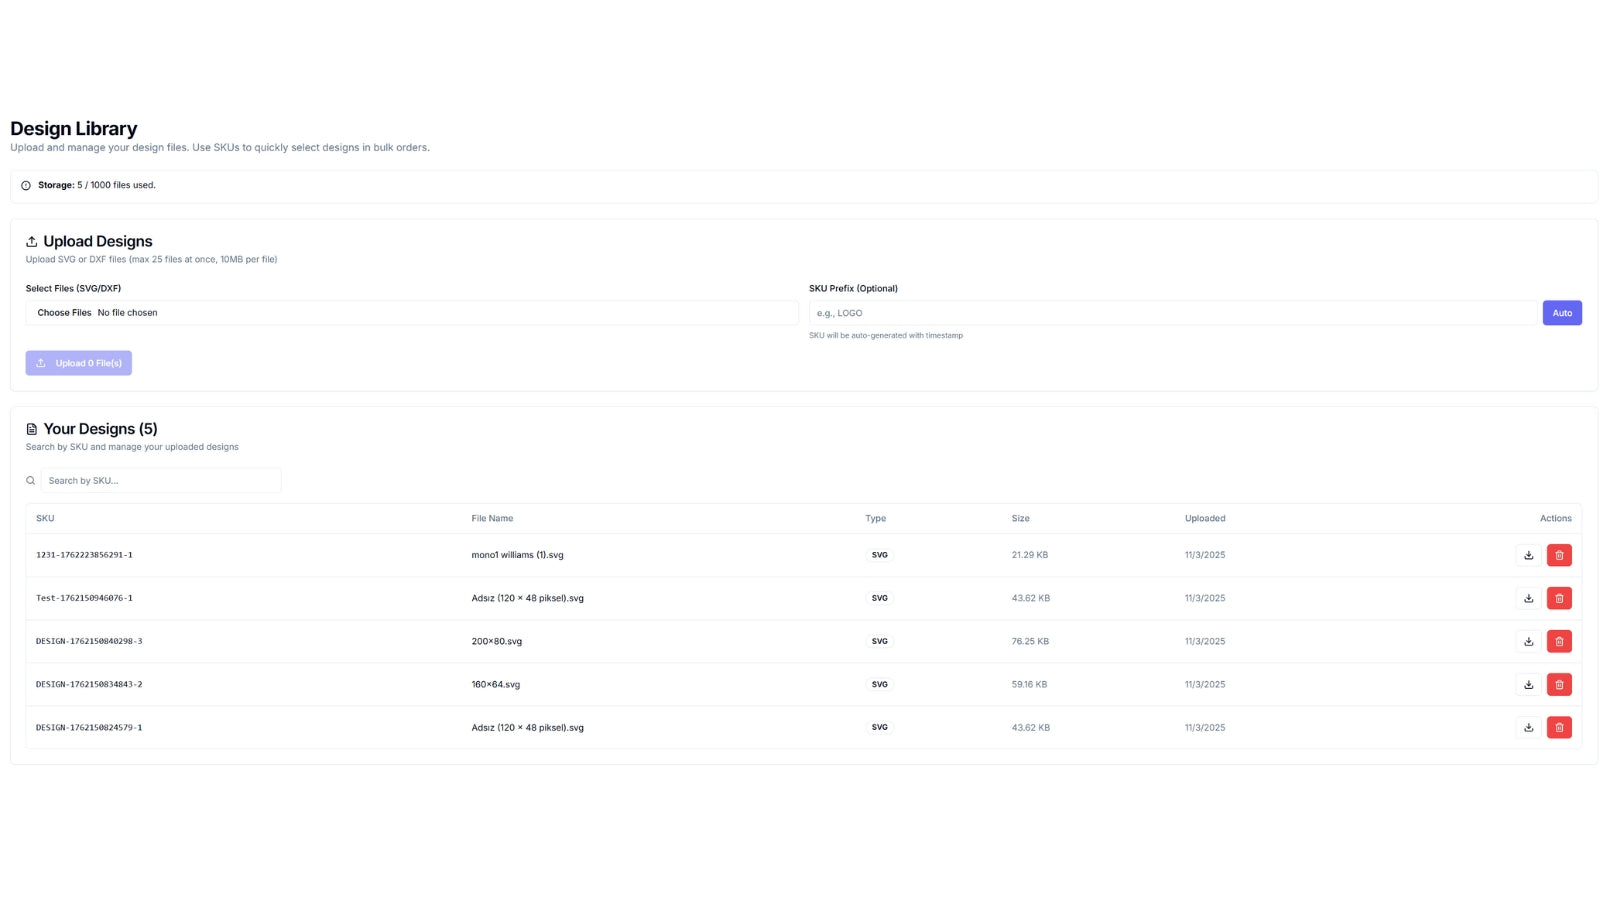Image resolution: width=1600 pixels, height=900 pixels.
Task: Open the Choose Files file picker
Action: (x=64, y=313)
